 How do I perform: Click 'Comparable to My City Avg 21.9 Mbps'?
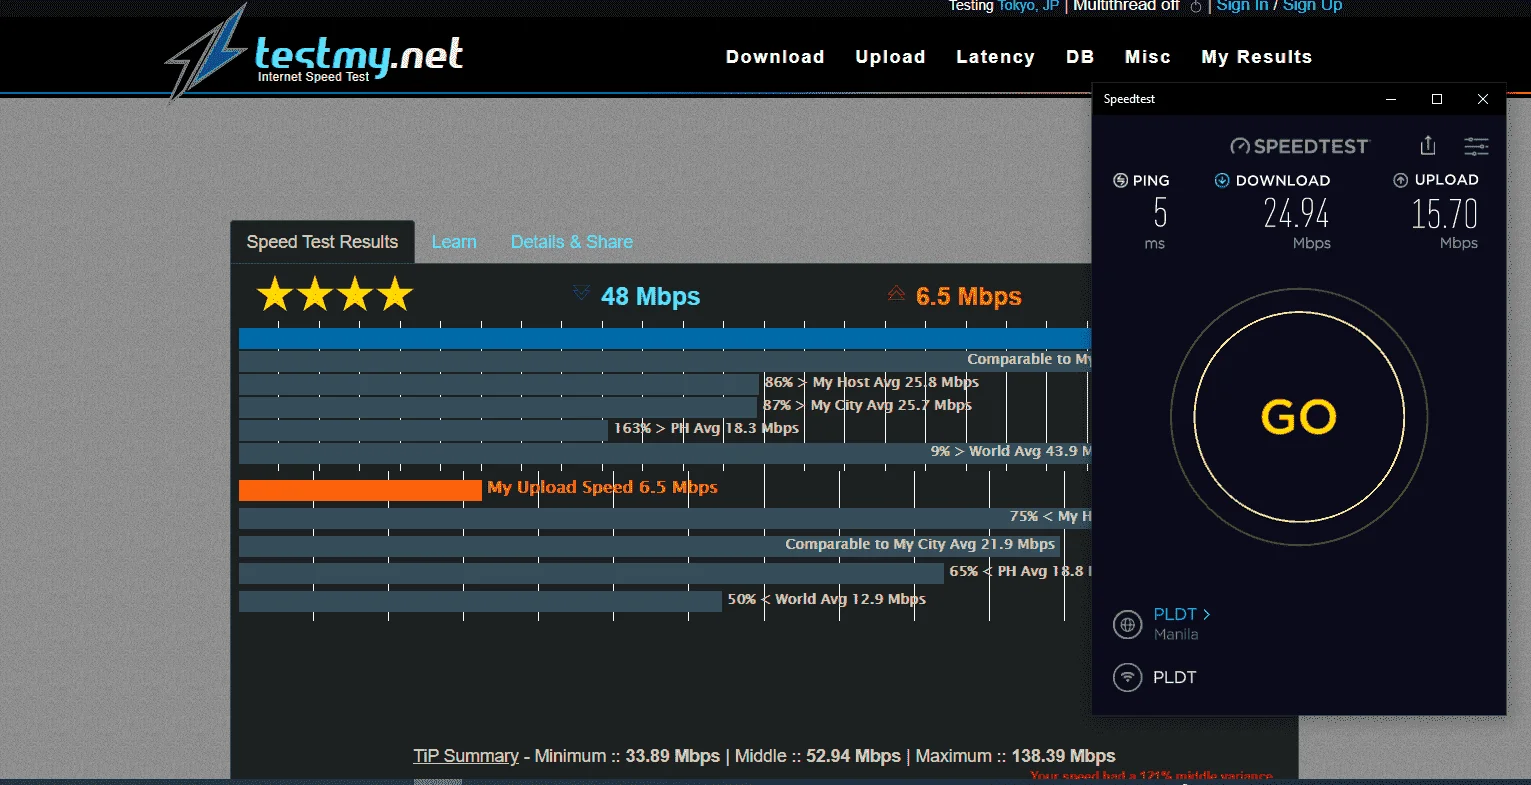[920, 544]
